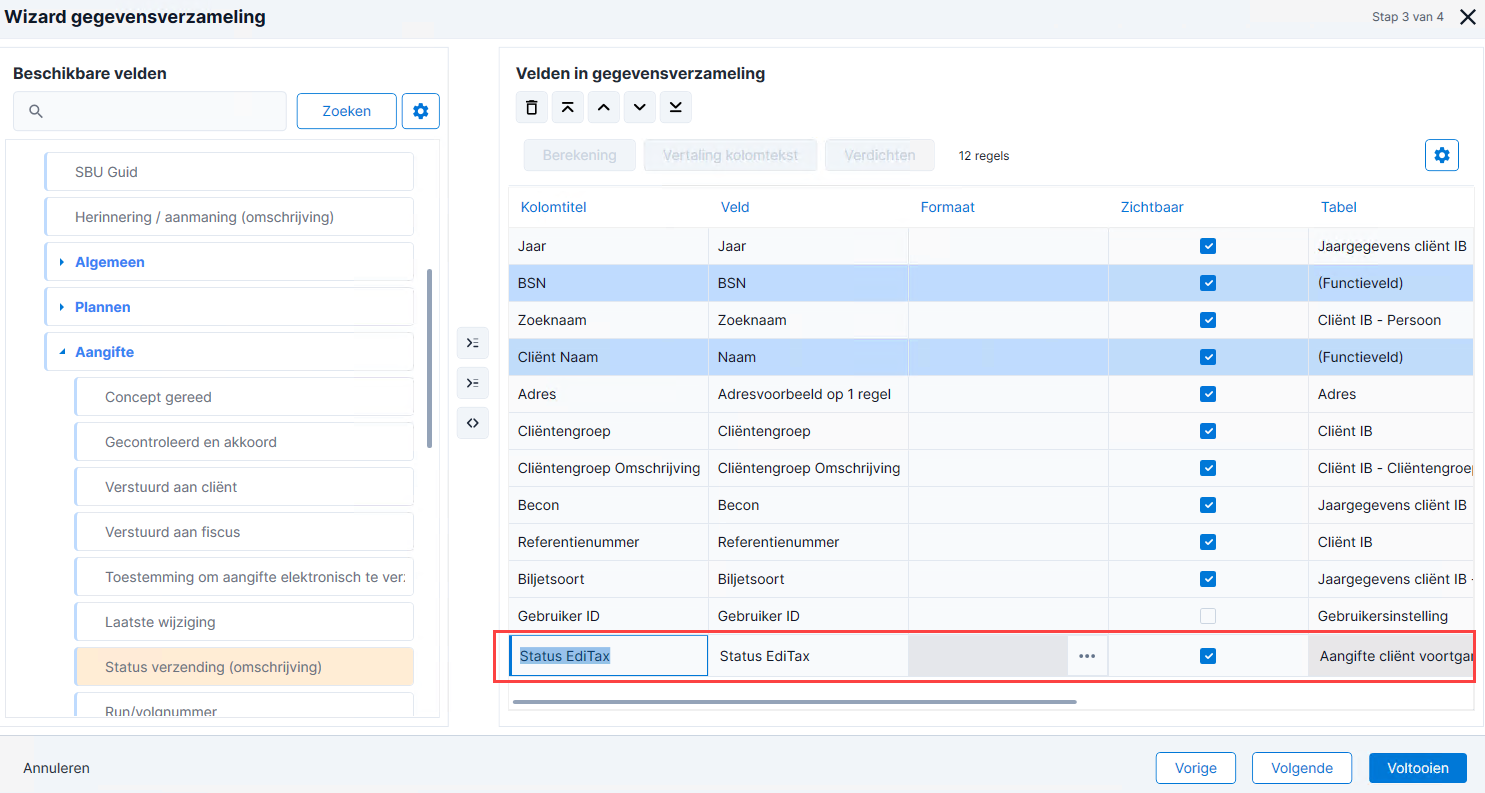The height and width of the screenshot is (793, 1485).
Task: Move selected field up one row
Action: coord(603,107)
